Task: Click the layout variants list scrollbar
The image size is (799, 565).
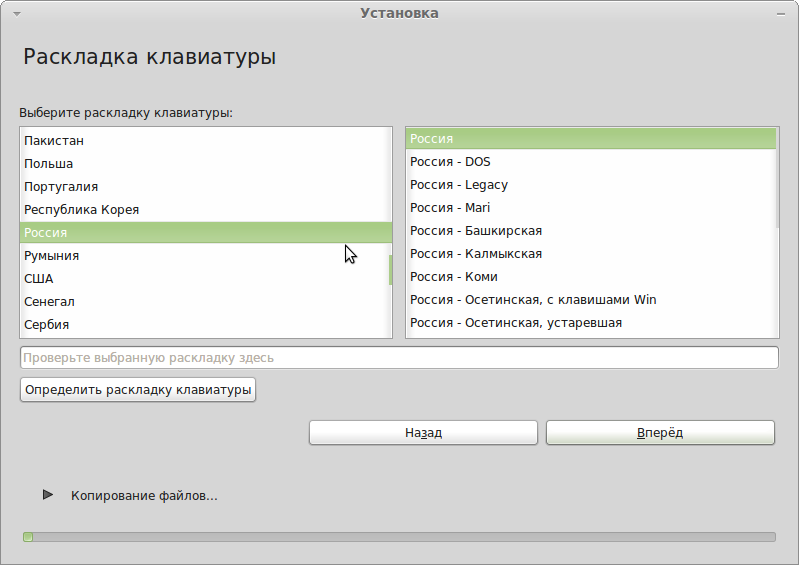Action: click(x=777, y=178)
